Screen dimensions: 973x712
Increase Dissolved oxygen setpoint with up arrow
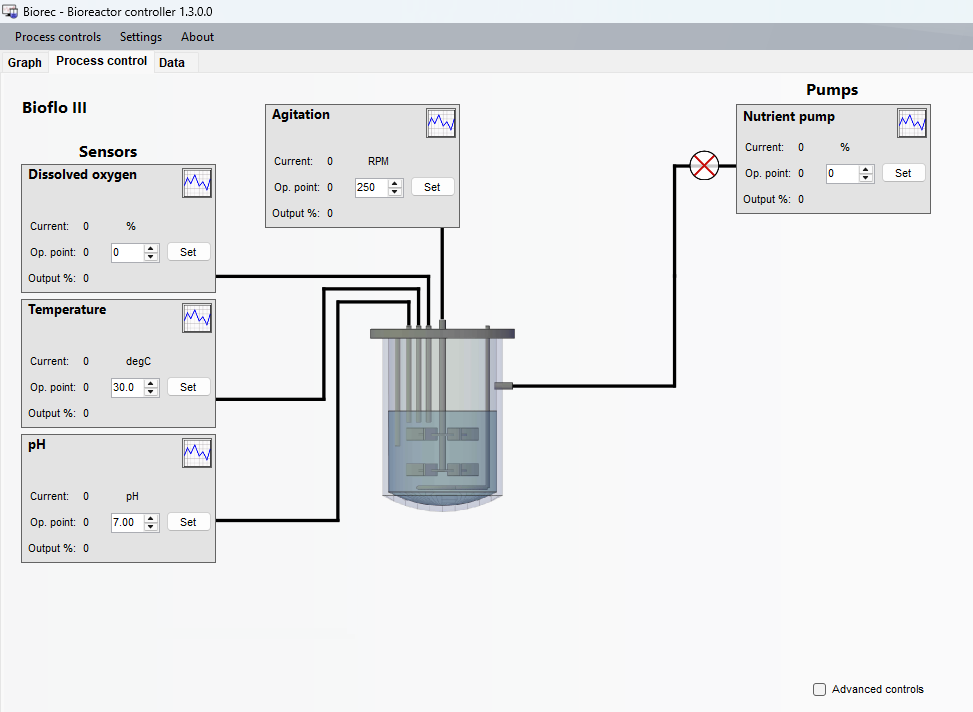click(x=151, y=248)
